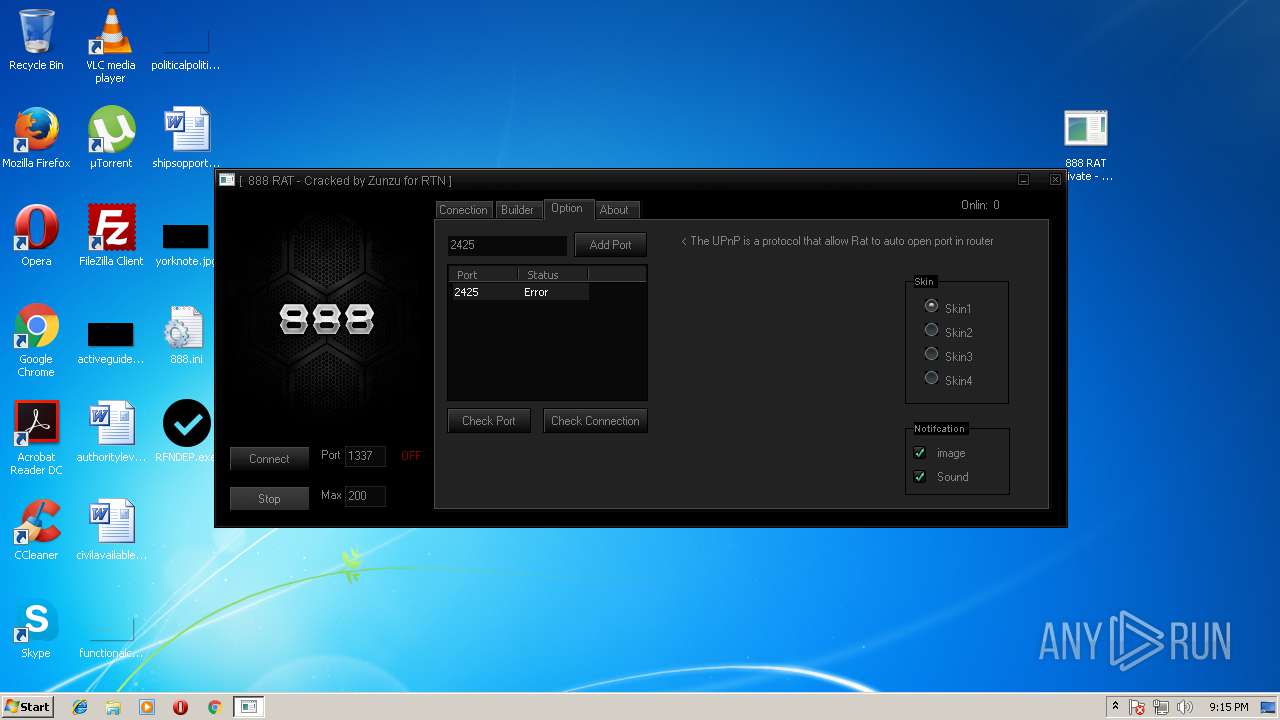
Task: Open Windows Explorer folder in taskbar
Action: coord(113,707)
